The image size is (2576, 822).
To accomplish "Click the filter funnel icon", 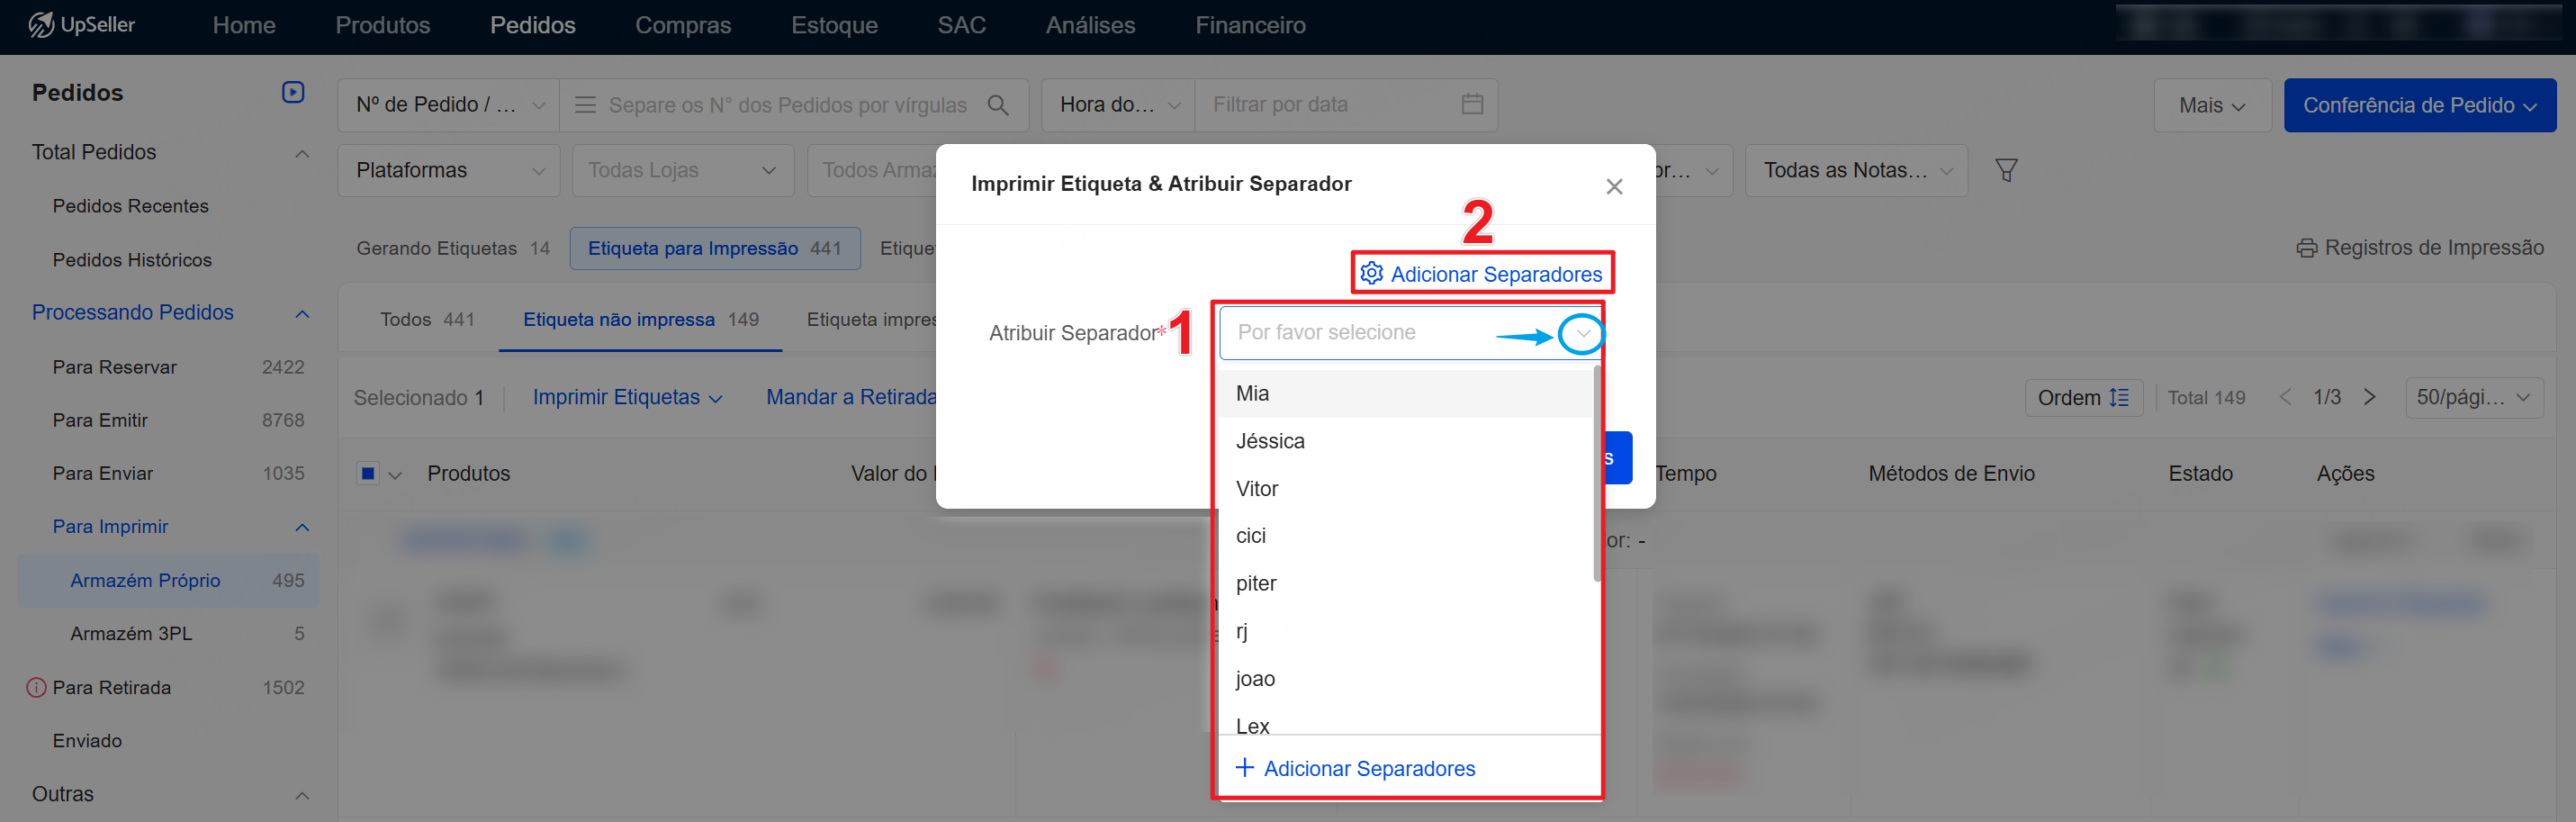I will [x=2005, y=170].
